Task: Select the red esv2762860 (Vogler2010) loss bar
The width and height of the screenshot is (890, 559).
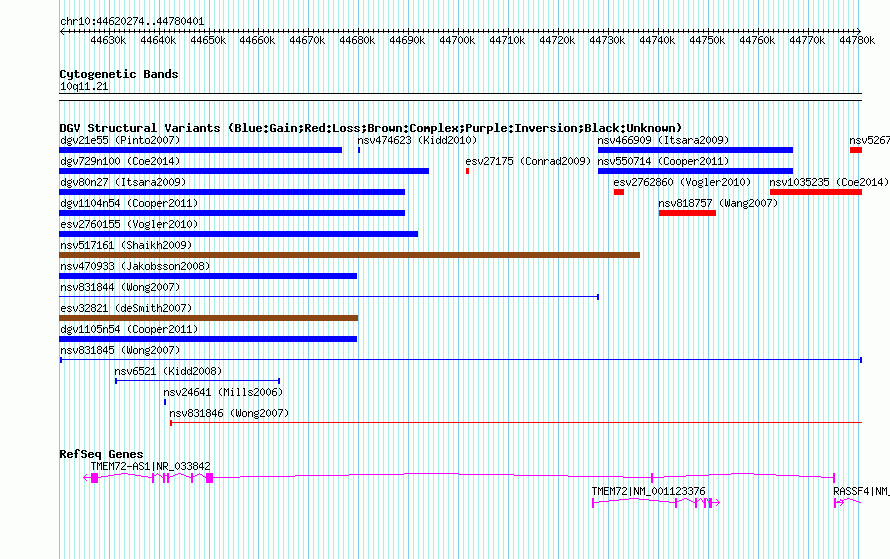Action: tap(619, 192)
